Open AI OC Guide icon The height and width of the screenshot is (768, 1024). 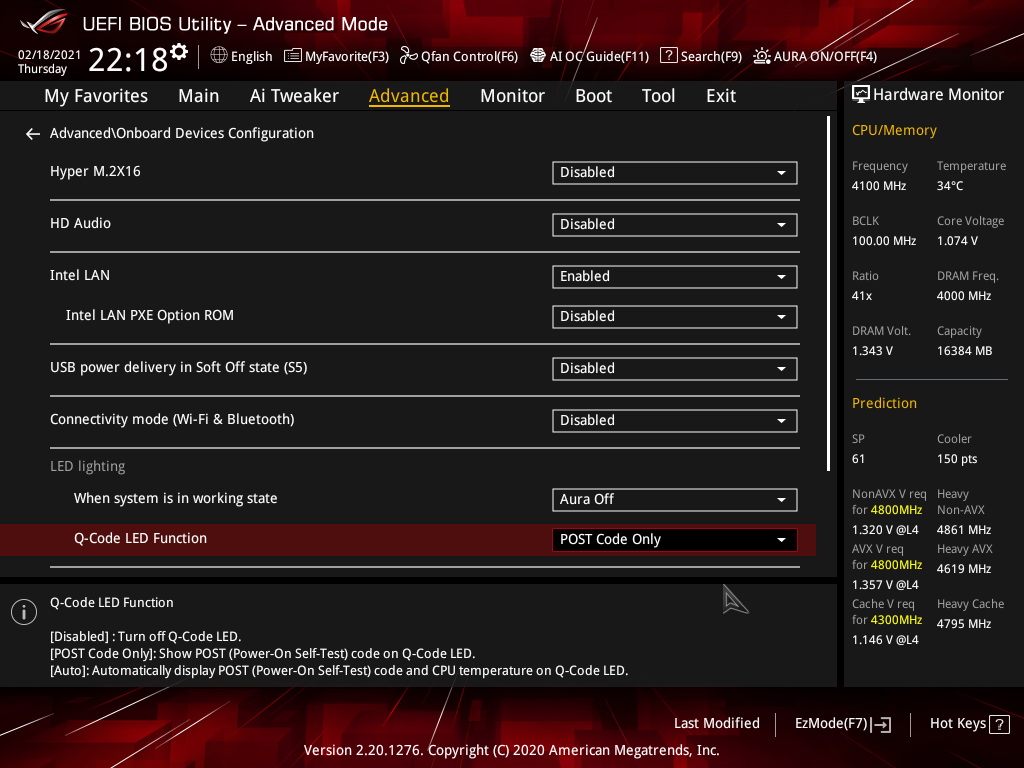click(537, 56)
